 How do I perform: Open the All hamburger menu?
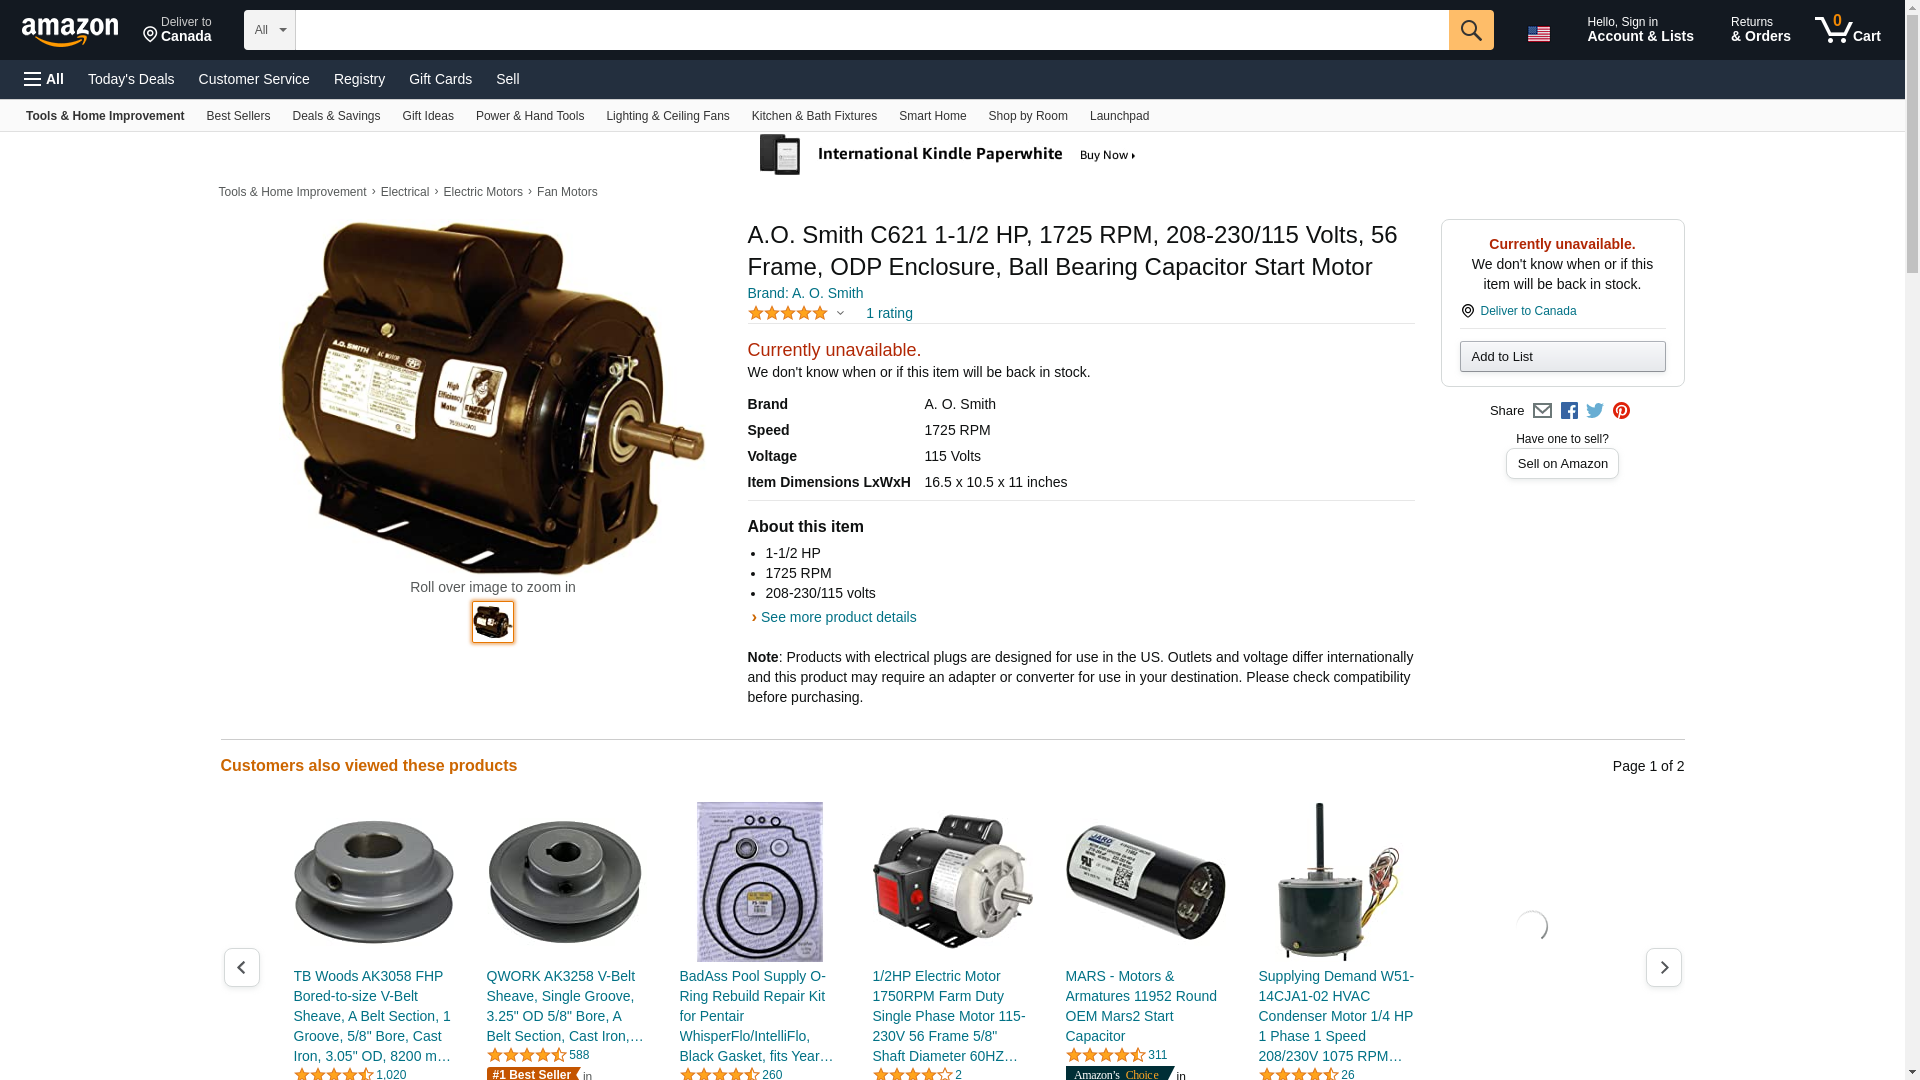[44, 79]
